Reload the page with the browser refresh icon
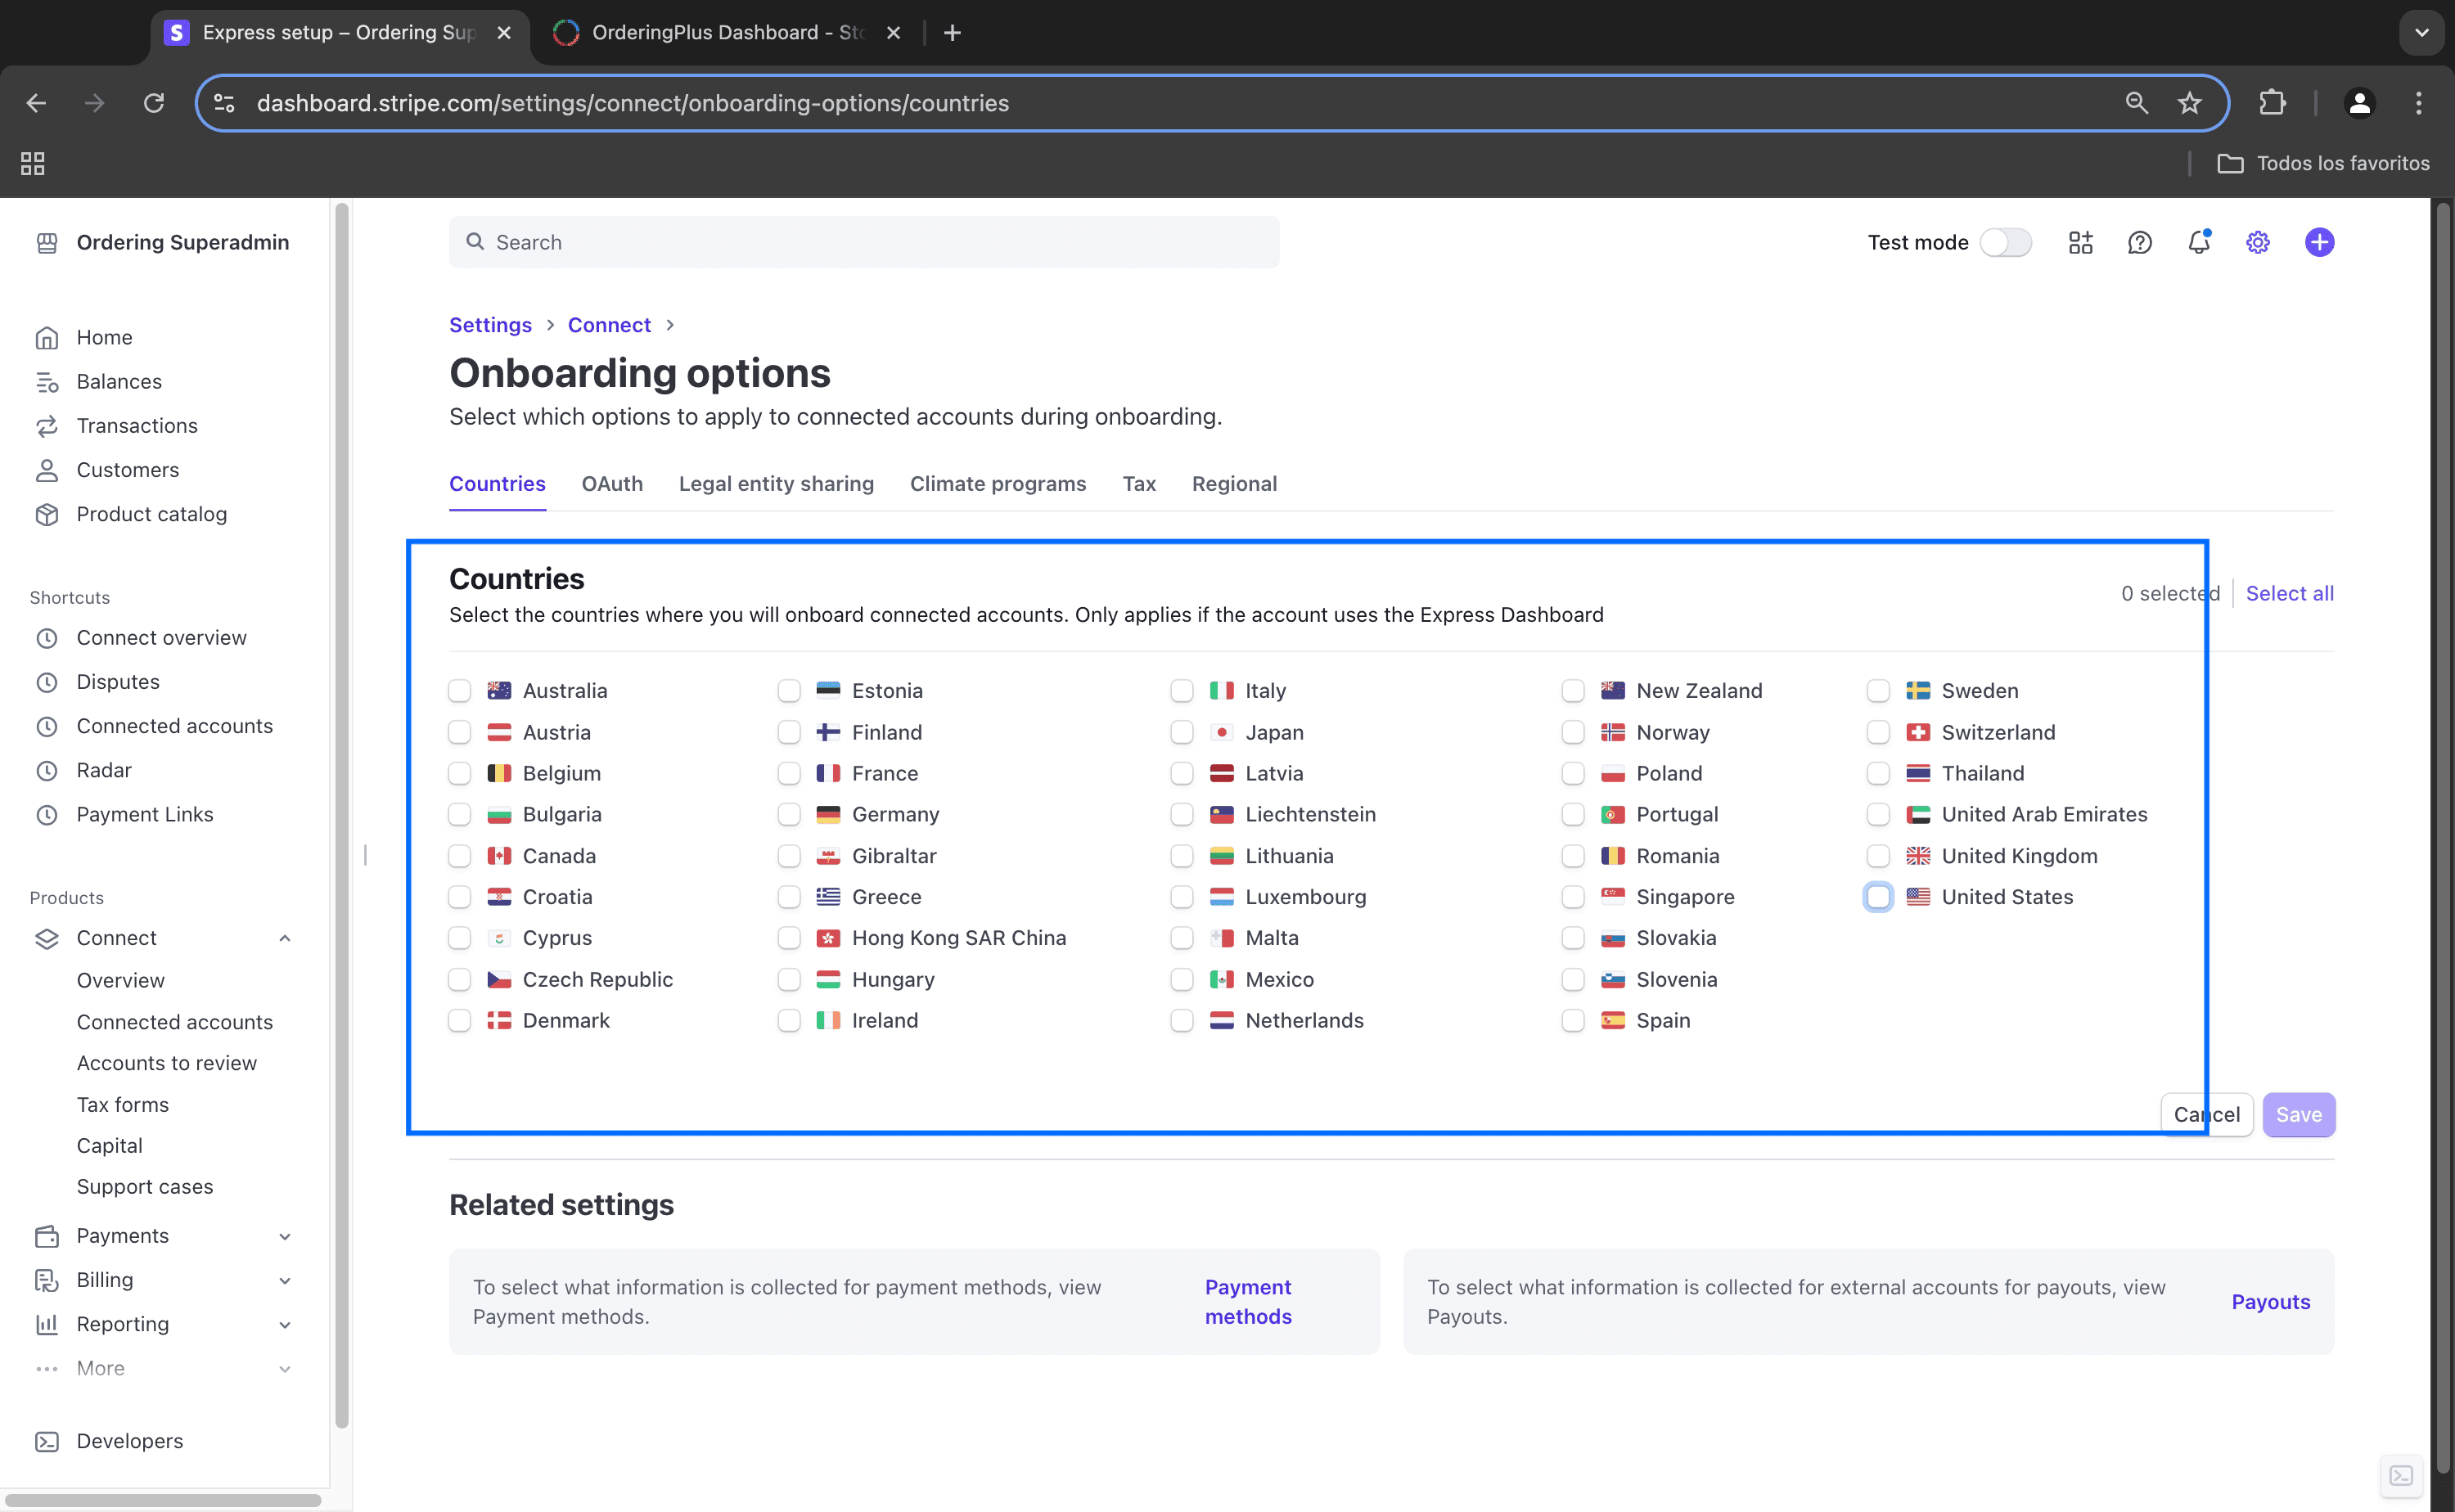Viewport: 2455px width, 1512px height. tap(153, 103)
